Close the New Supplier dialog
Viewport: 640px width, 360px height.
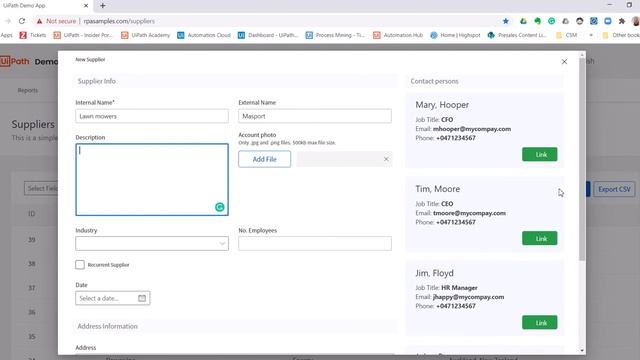[564, 62]
